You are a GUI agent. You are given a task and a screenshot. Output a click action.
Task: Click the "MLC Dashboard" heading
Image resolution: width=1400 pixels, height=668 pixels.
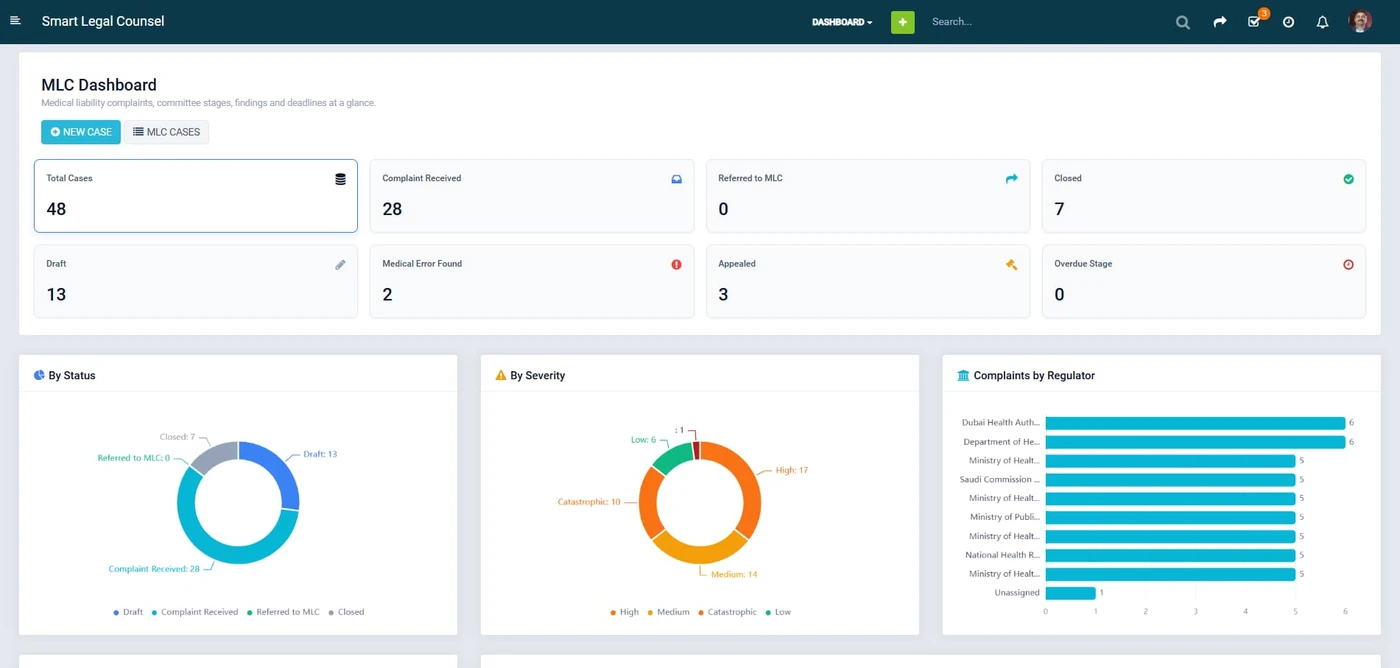click(99, 85)
